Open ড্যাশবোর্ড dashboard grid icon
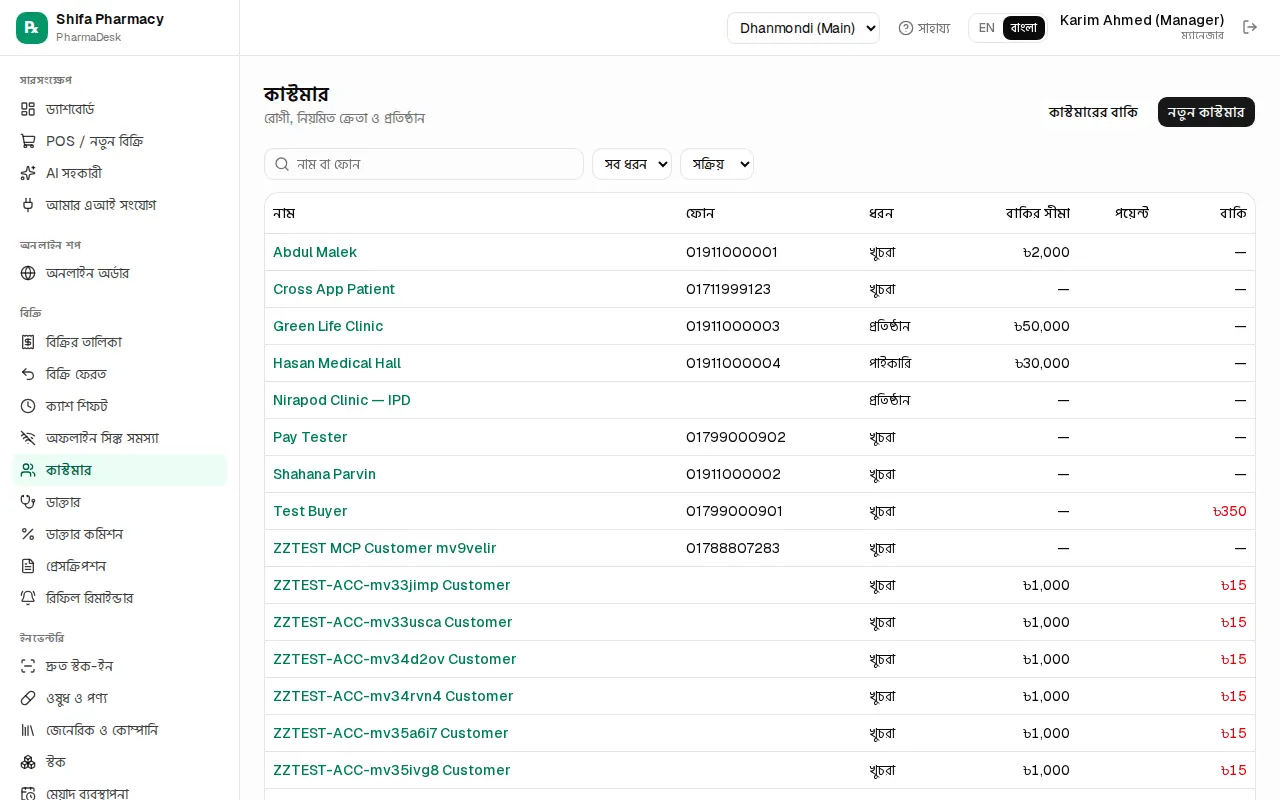1280x800 pixels. tap(28, 109)
